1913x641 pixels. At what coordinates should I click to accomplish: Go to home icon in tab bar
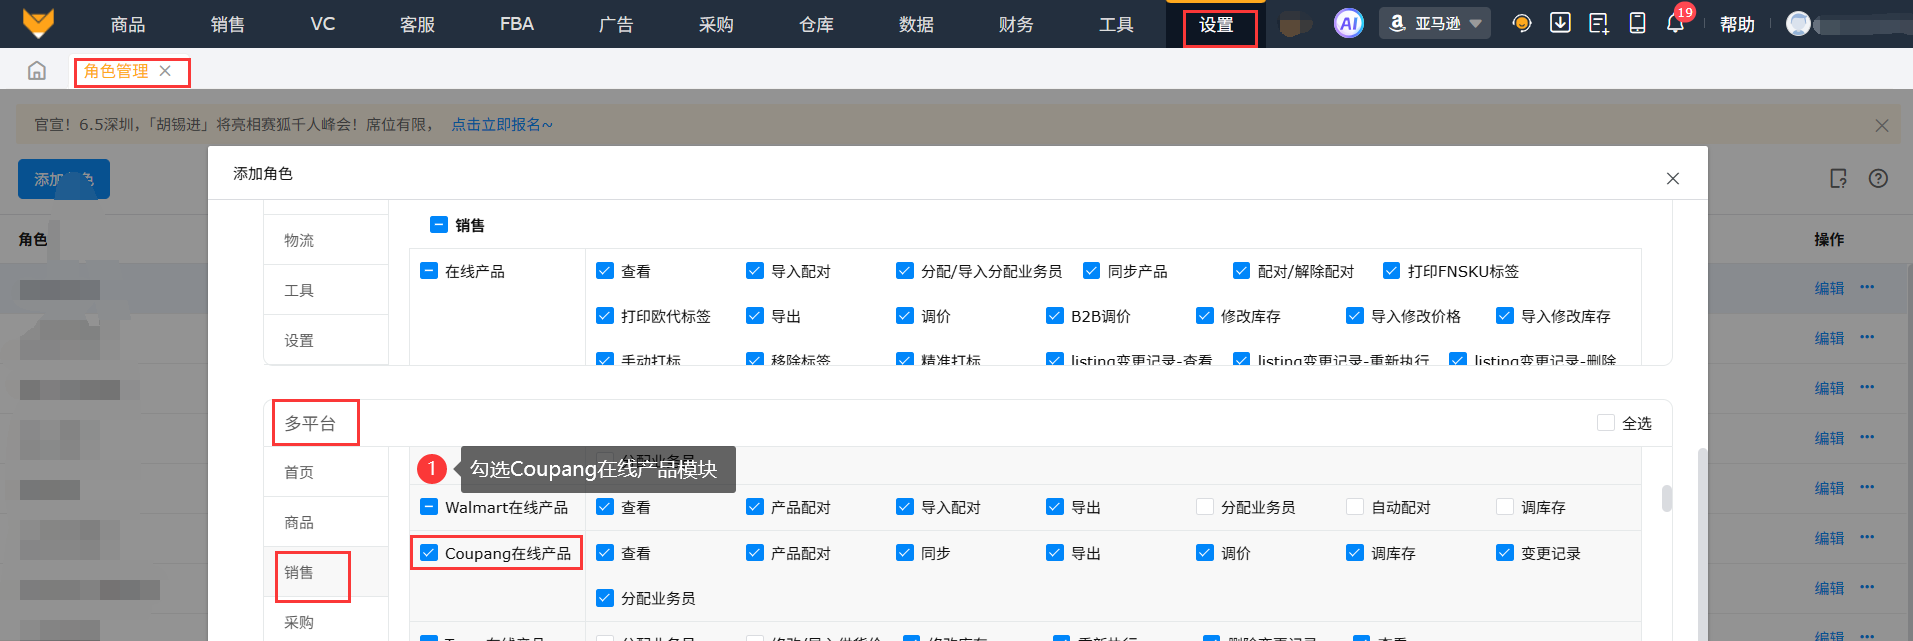click(x=37, y=71)
